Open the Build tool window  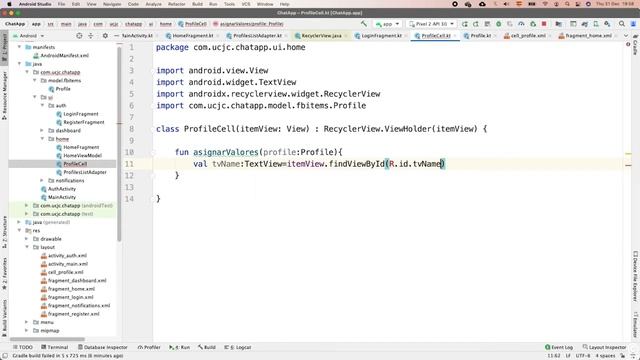coord(207,347)
